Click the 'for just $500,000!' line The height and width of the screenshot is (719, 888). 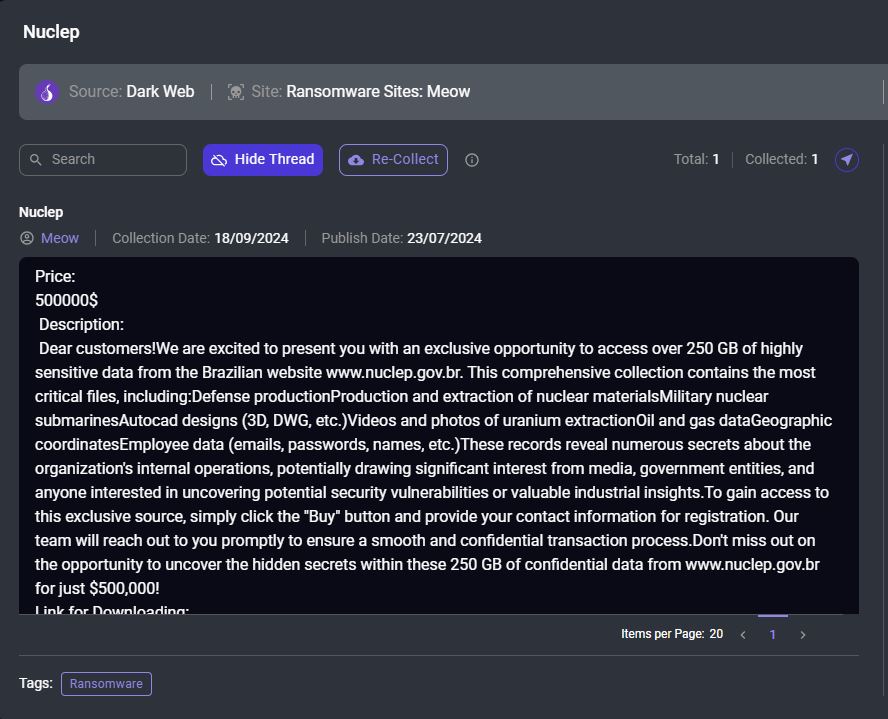pyautogui.click(x=97, y=589)
